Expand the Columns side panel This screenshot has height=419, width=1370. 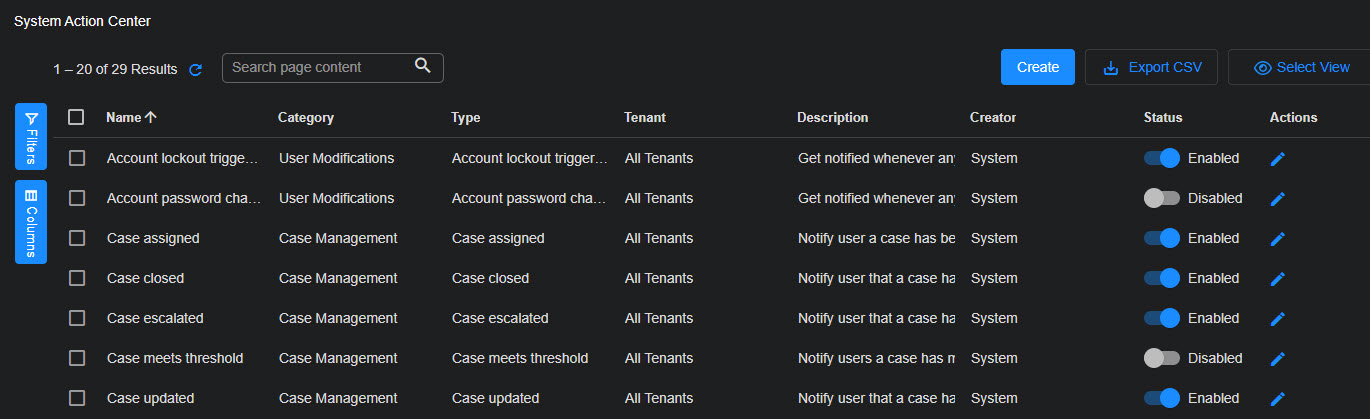(31, 222)
